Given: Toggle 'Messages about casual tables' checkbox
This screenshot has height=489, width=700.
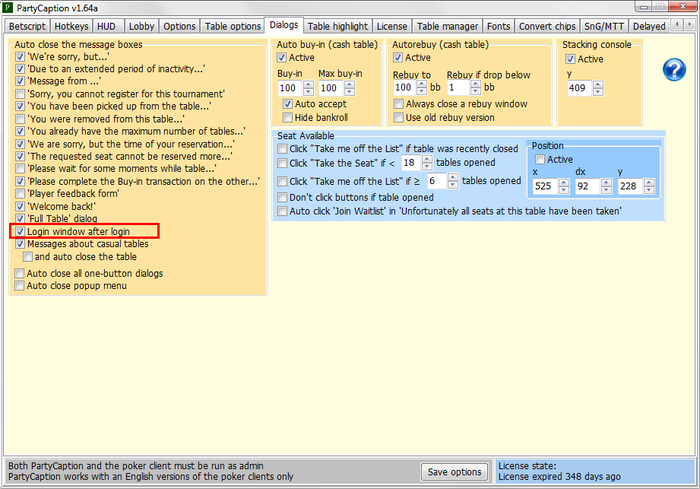Looking at the screenshot, I should click(20, 244).
